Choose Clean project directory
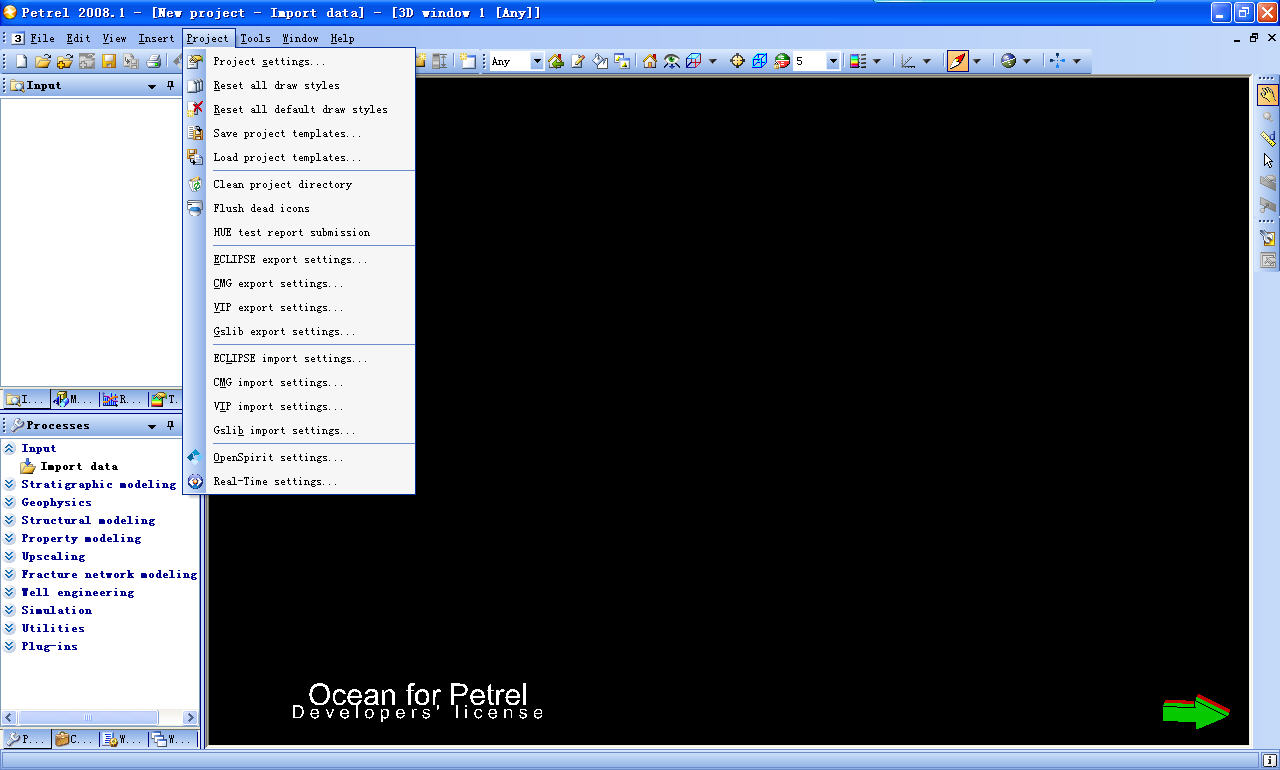This screenshot has height=770, width=1280. tap(299, 184)
